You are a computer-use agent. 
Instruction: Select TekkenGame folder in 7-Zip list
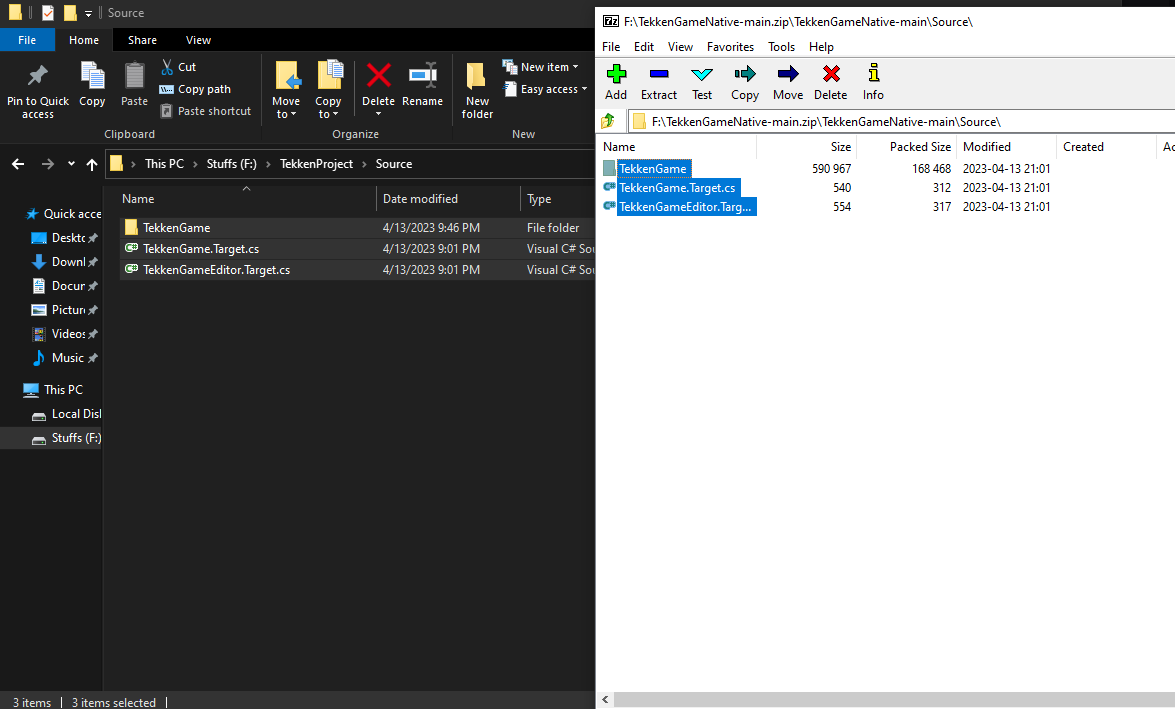coord(652,169)
